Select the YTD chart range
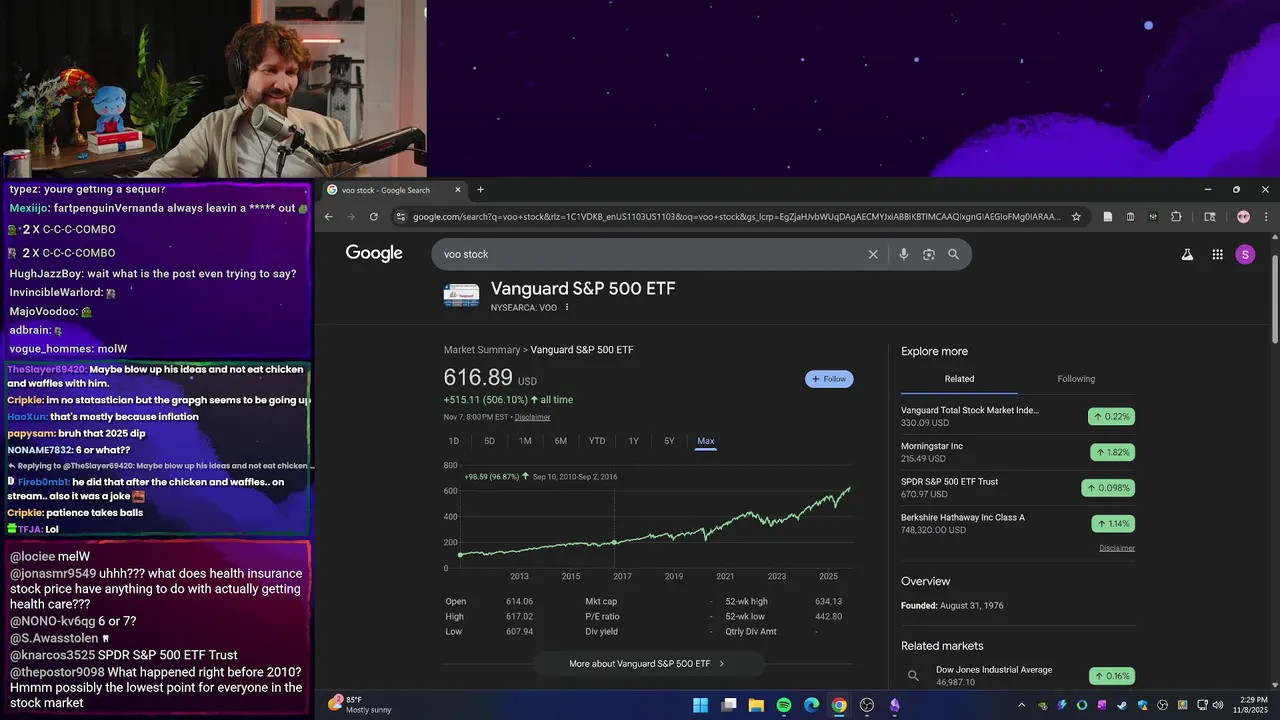Screen dimensions: 1280x720 click(597, 441)
